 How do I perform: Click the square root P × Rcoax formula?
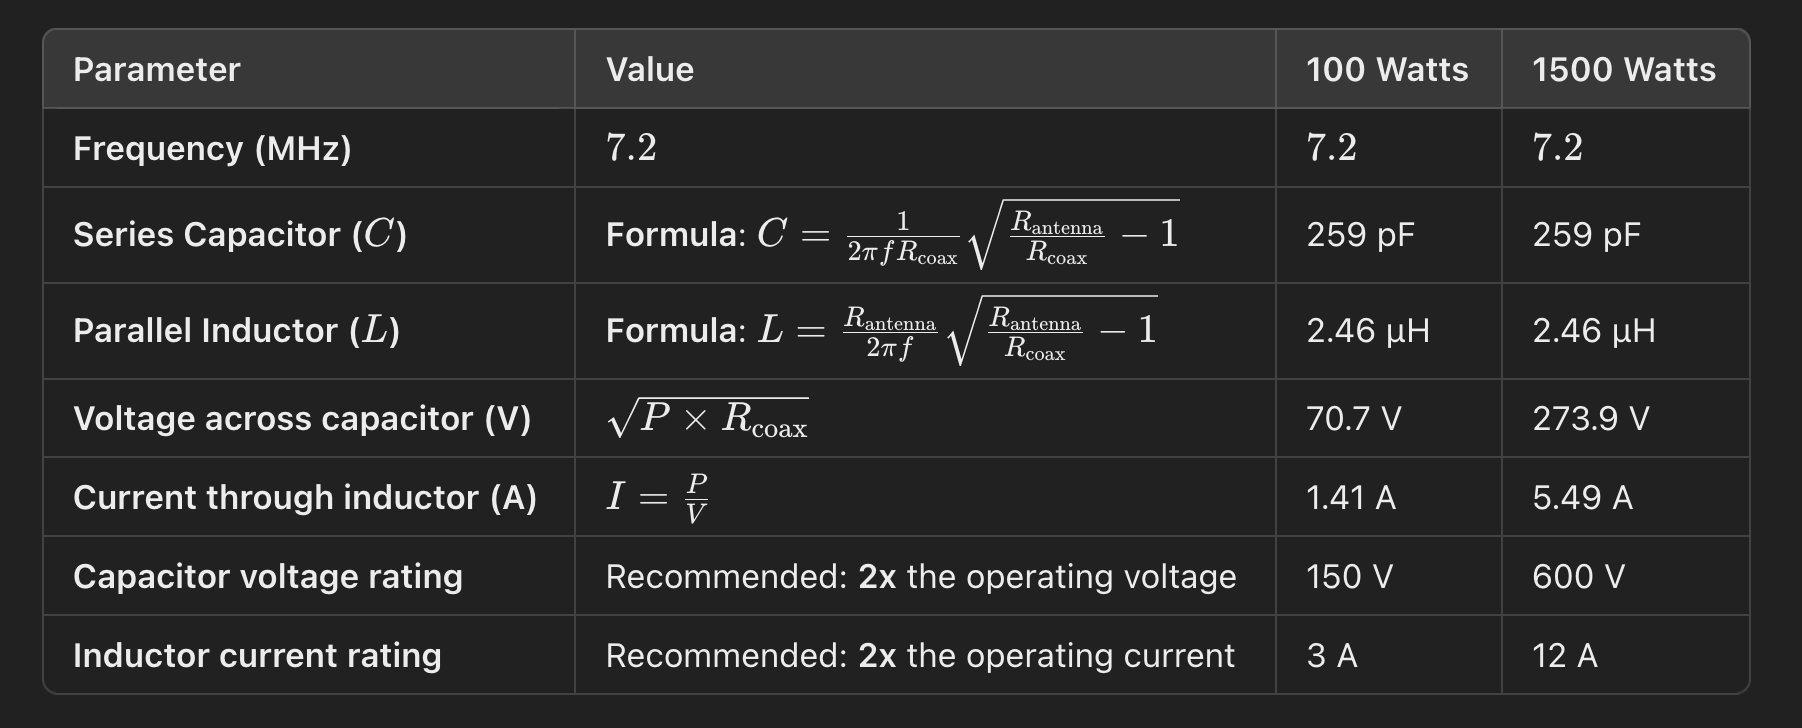pos(707,419)
